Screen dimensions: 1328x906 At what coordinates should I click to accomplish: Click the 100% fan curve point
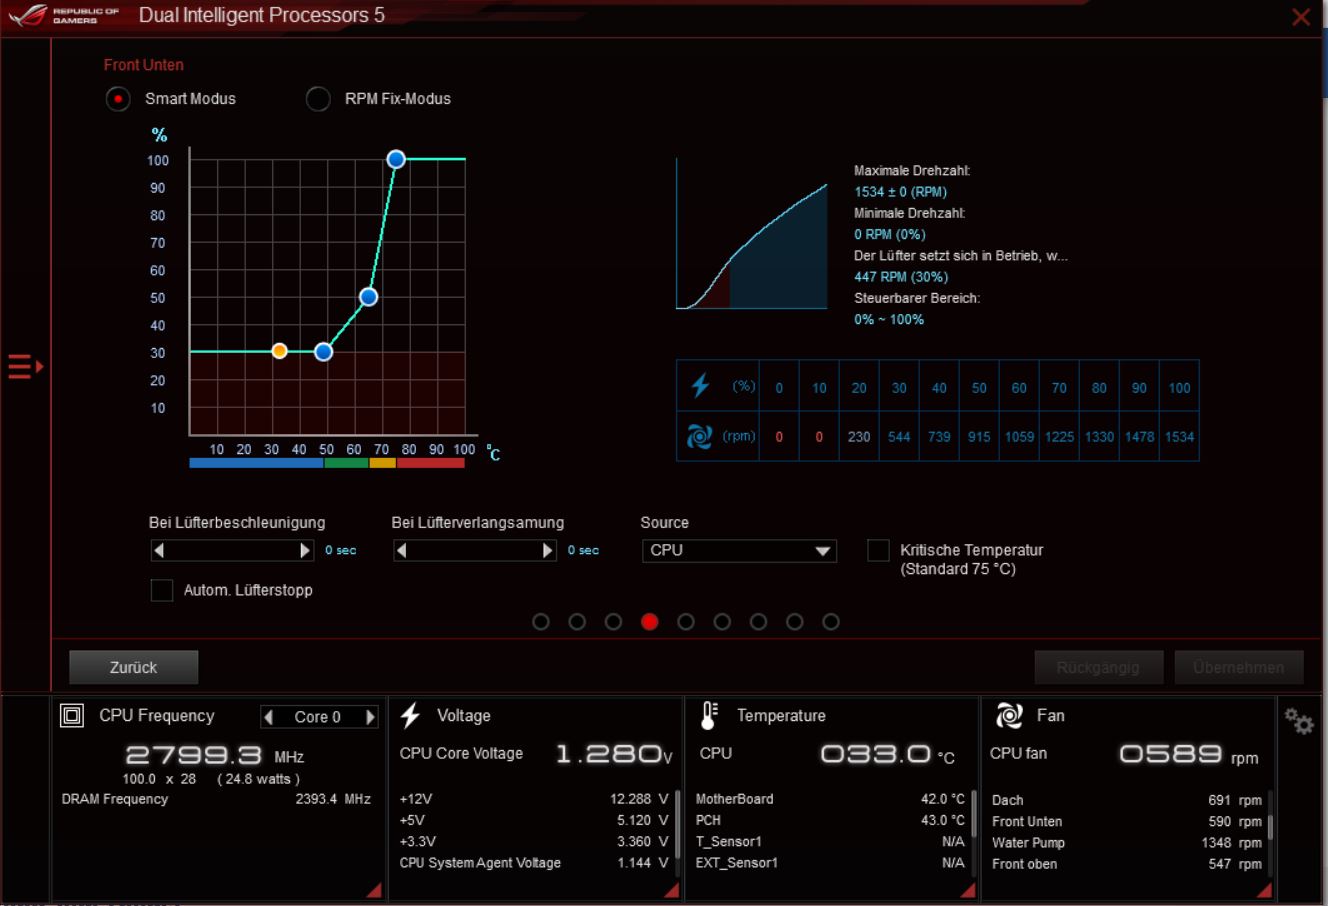pos(396,159)
